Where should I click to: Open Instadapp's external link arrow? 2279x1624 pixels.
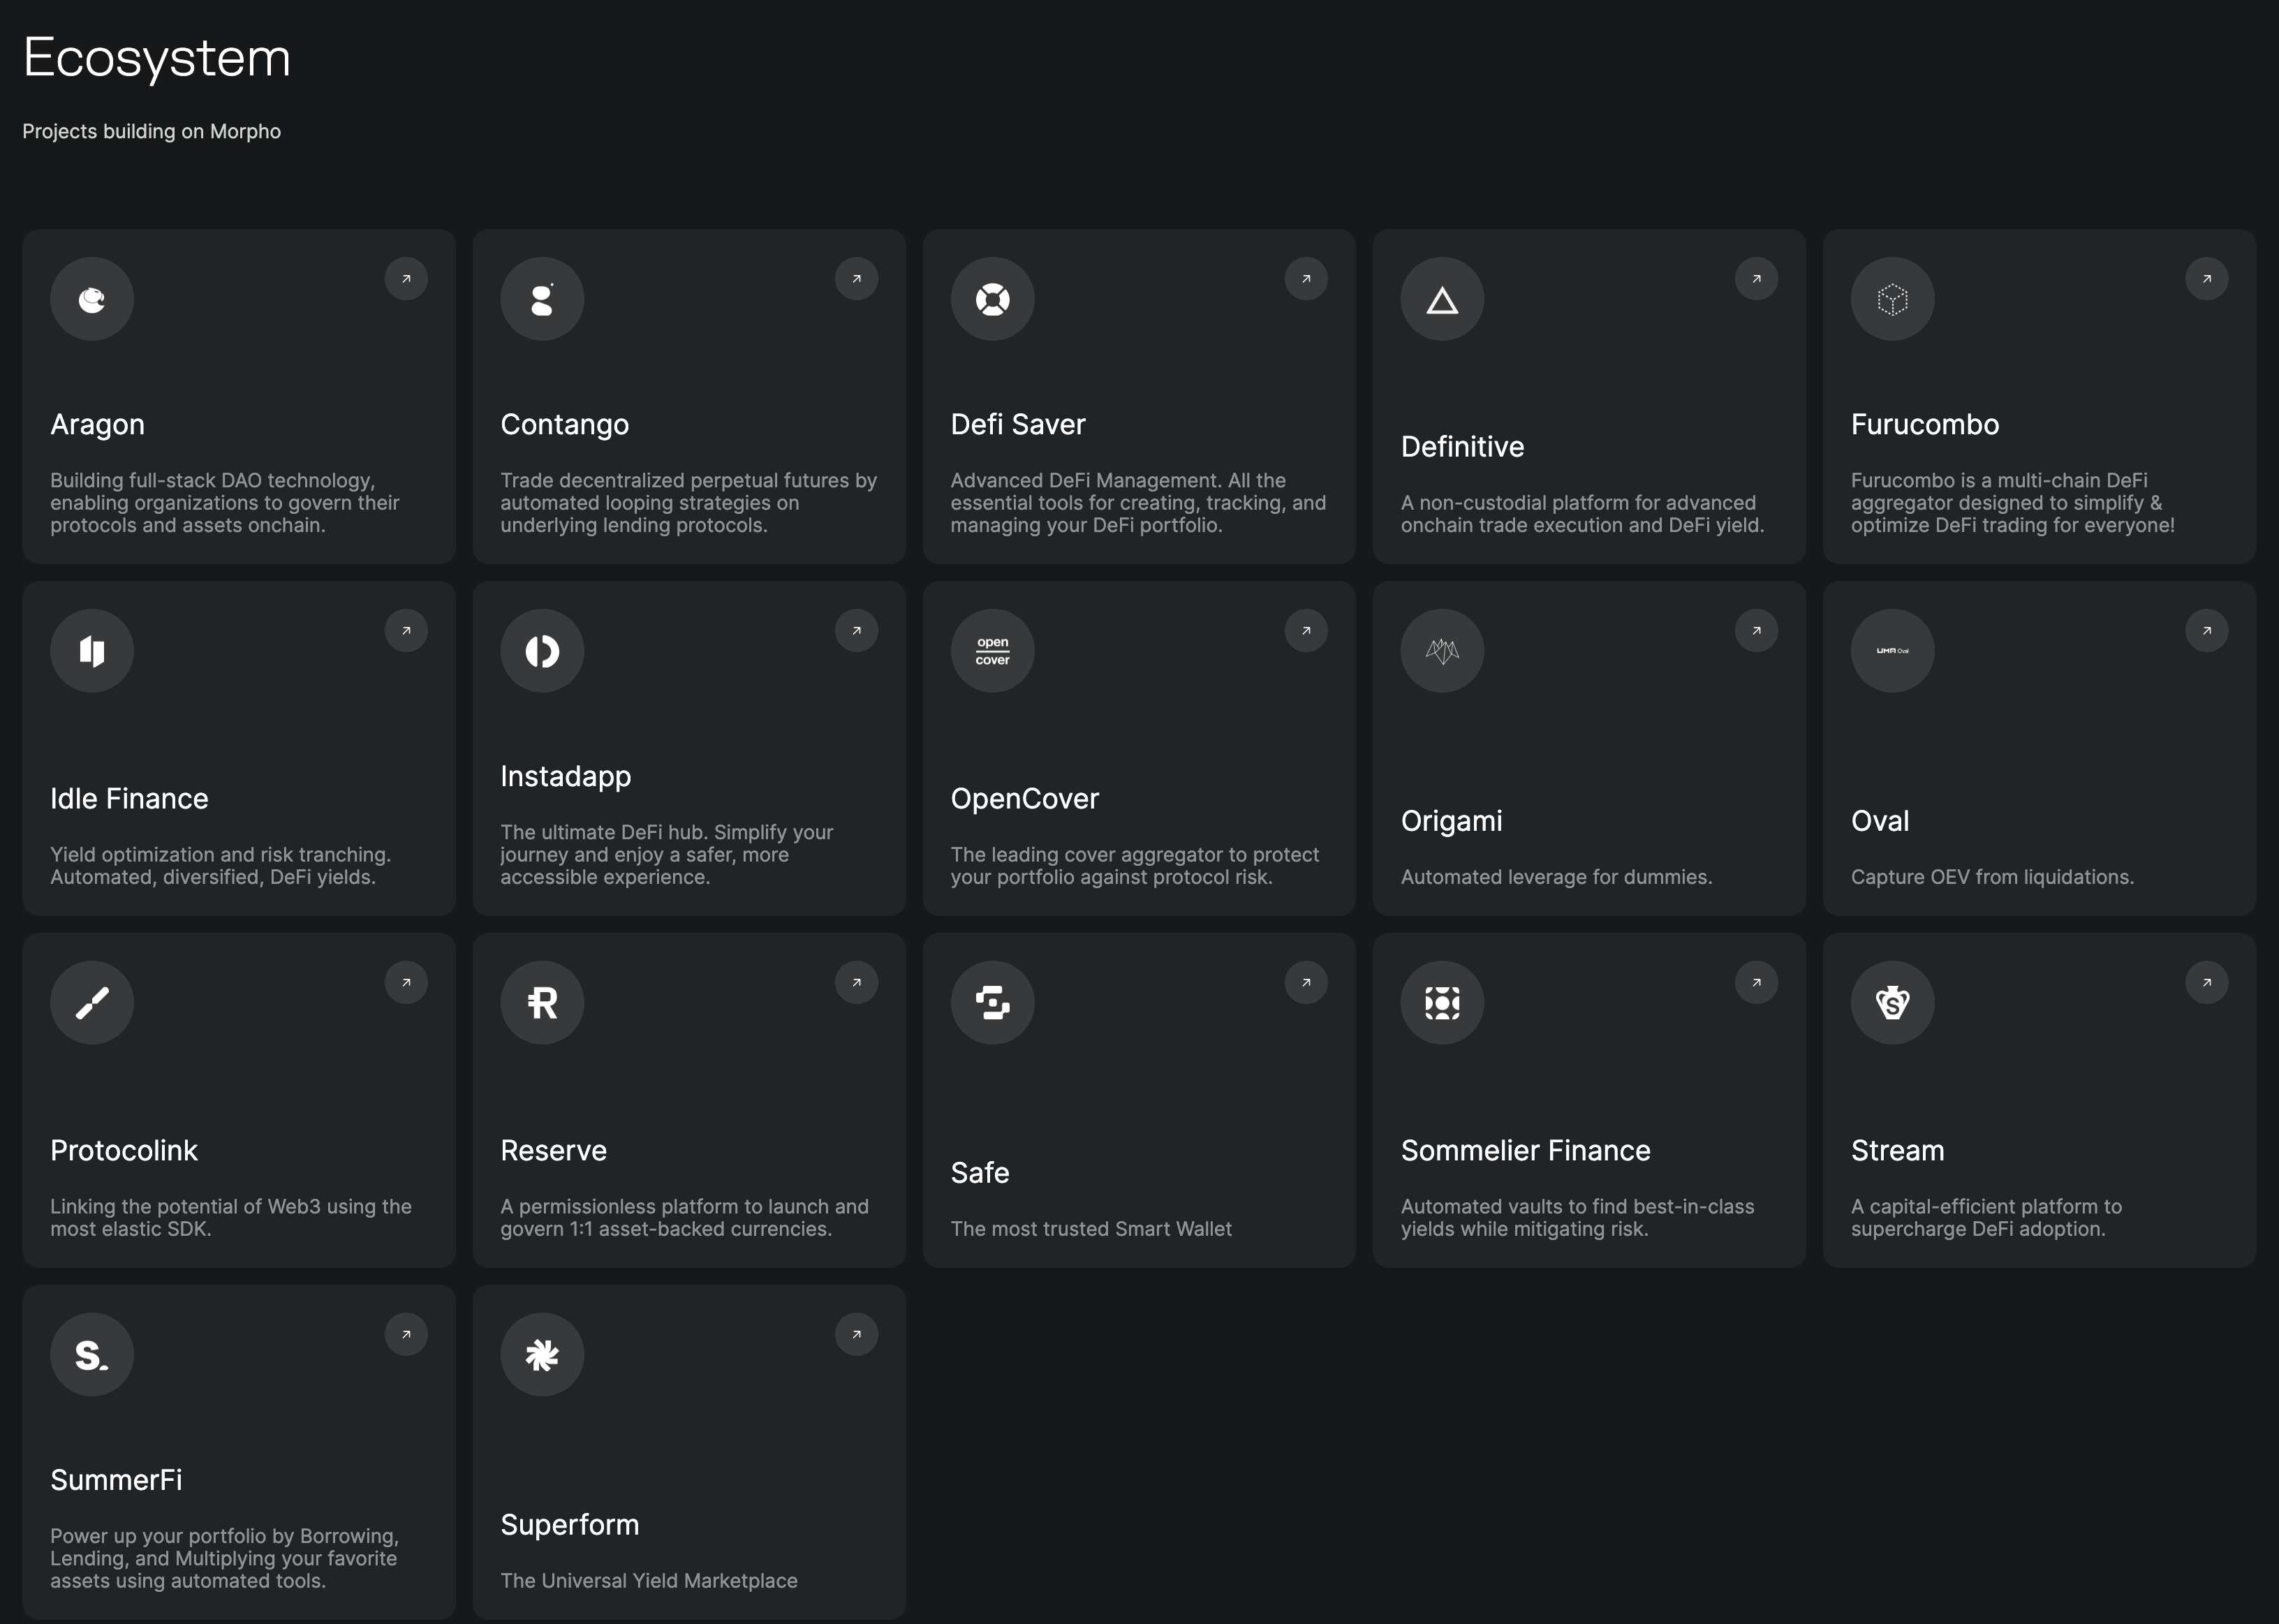point(856,631)
